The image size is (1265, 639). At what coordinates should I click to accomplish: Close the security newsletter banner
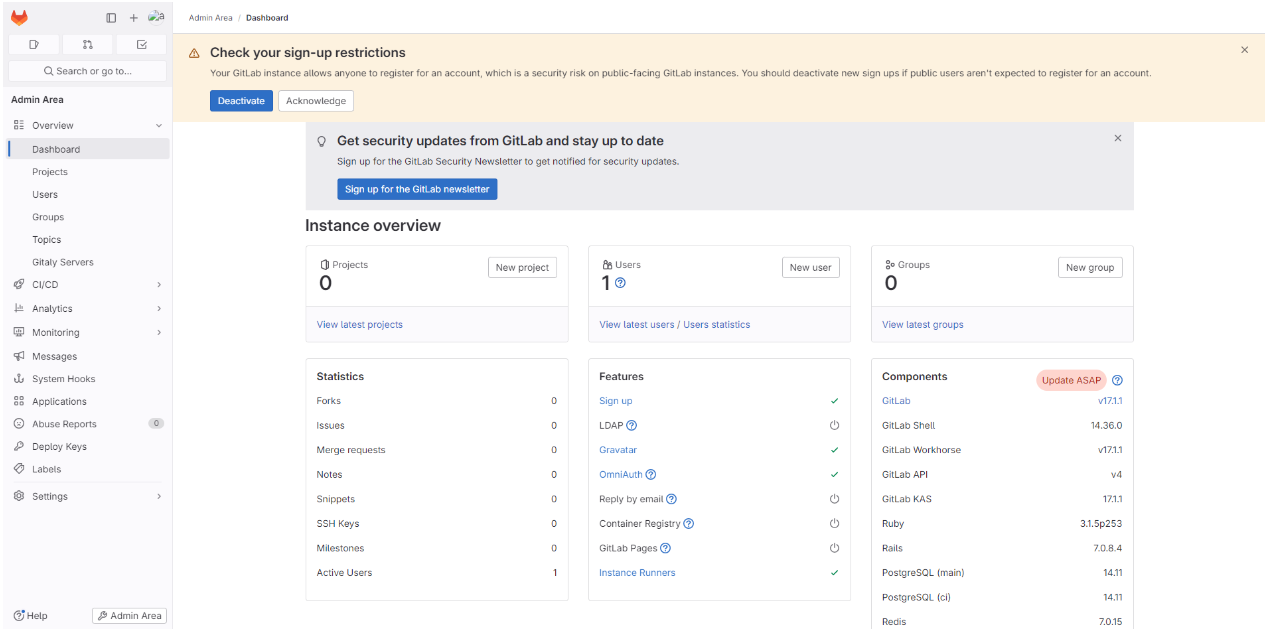pyautogui.click(x=1118, y=138)
